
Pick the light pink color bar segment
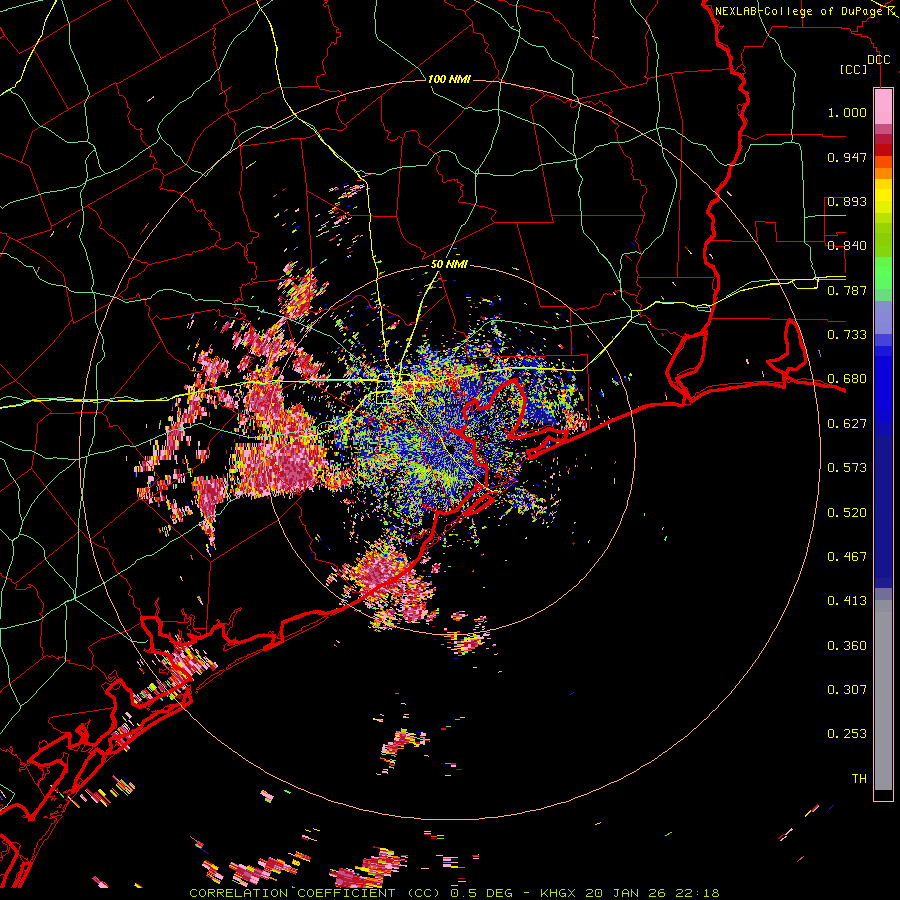point(883,107)
